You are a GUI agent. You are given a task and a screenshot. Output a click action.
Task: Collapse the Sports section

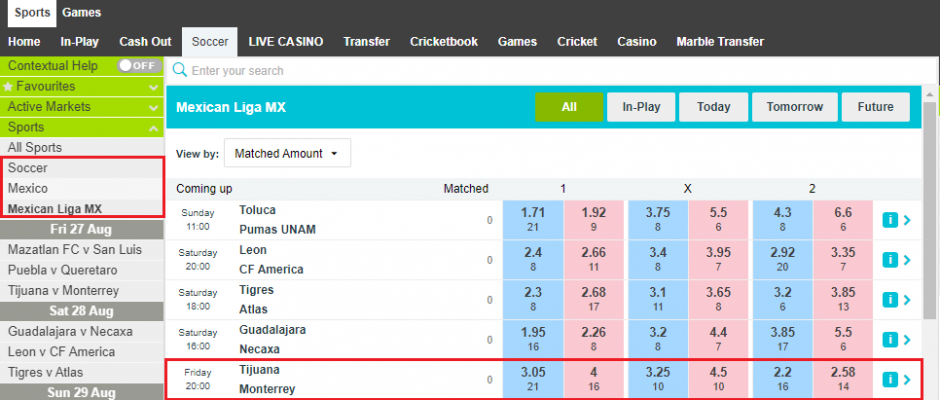click(153, 128)
